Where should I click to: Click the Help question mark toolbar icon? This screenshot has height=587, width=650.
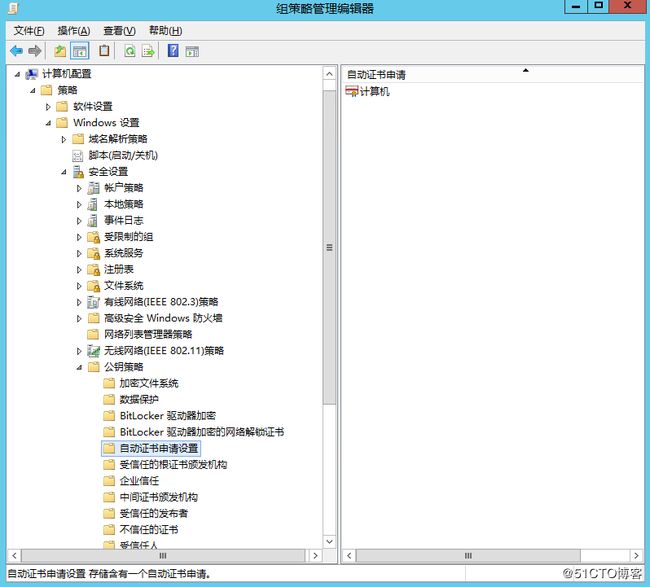pos(173,51)
